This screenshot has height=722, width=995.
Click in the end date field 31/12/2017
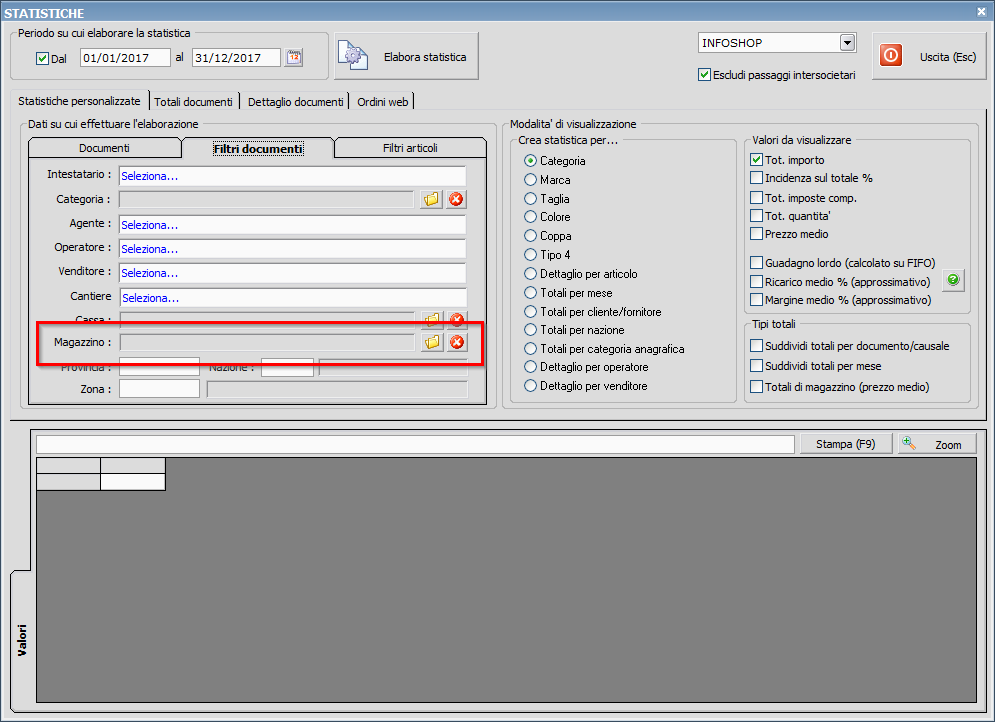[x=236, y=58]
